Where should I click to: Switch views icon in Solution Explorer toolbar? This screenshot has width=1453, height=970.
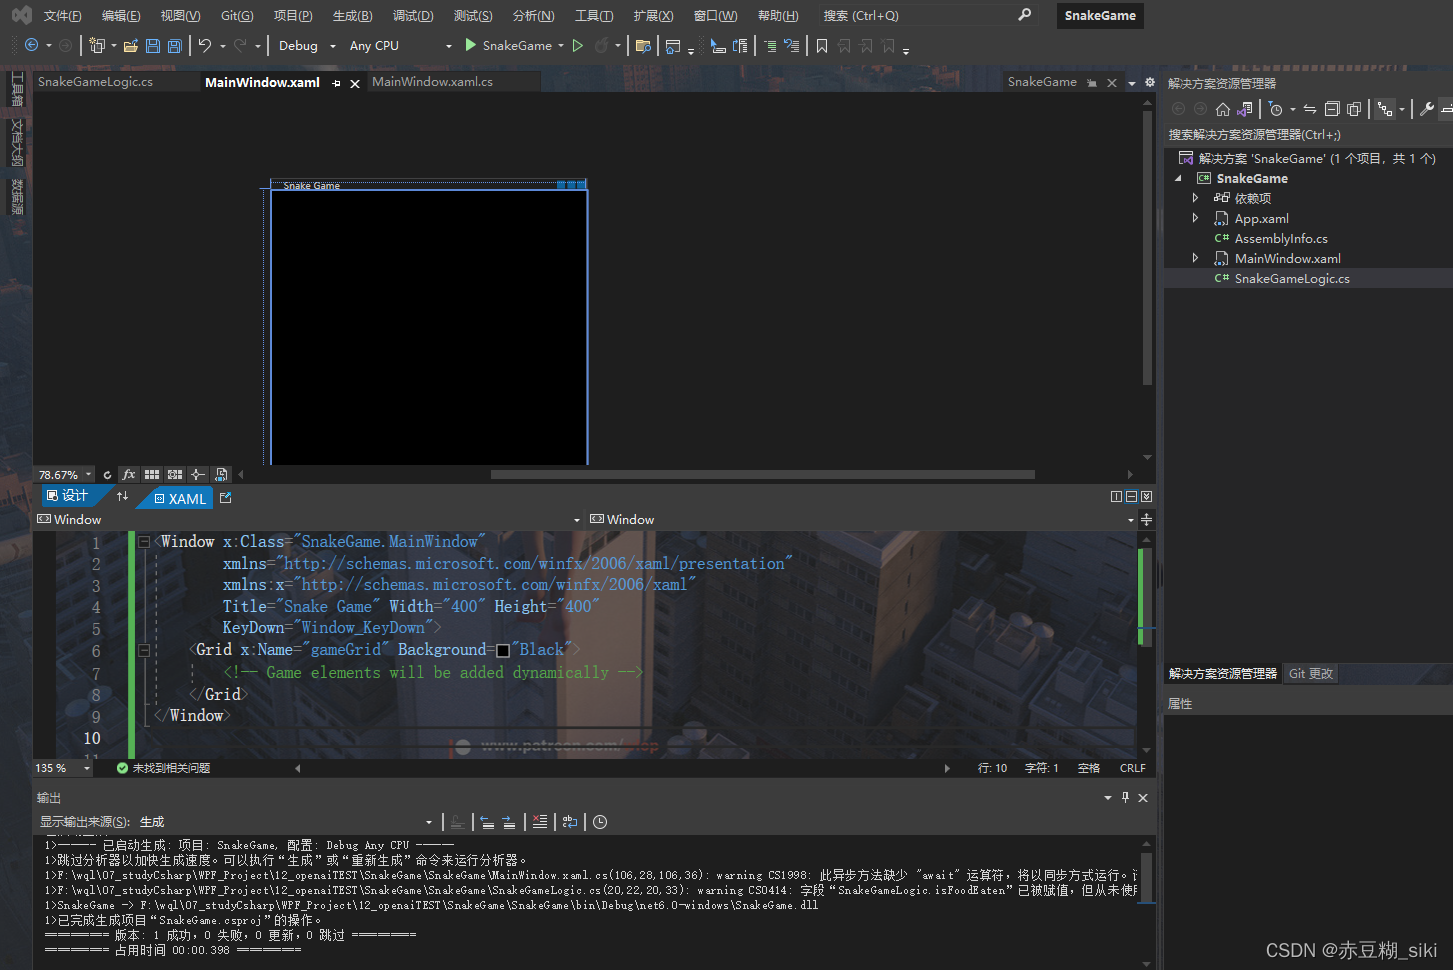tap(1245, 109)
